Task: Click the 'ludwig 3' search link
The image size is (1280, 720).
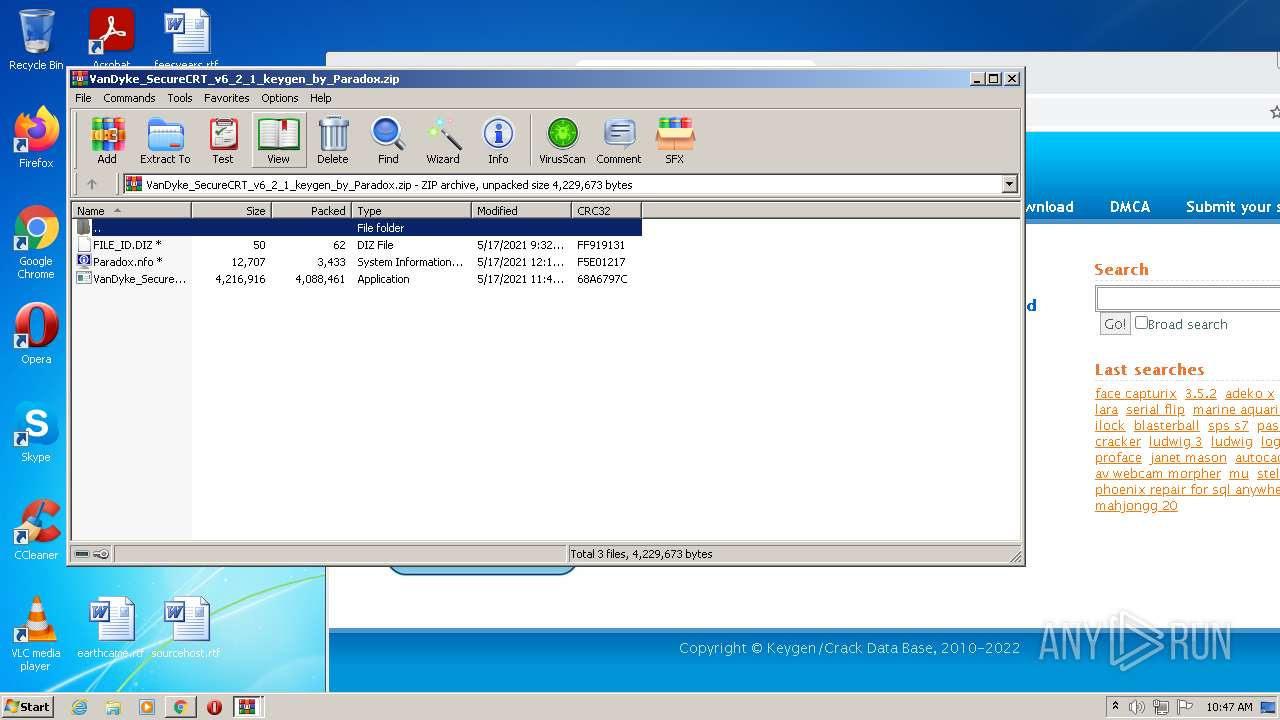Action: (x=1175, y=441)
